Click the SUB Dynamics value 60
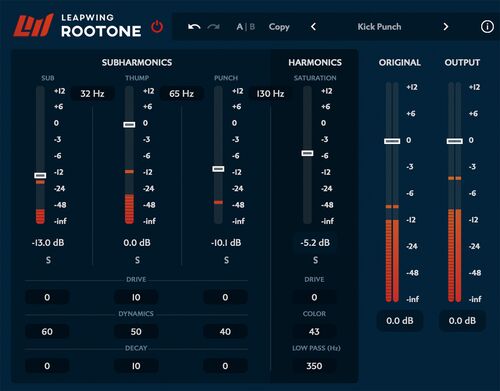 pos(47,332)
